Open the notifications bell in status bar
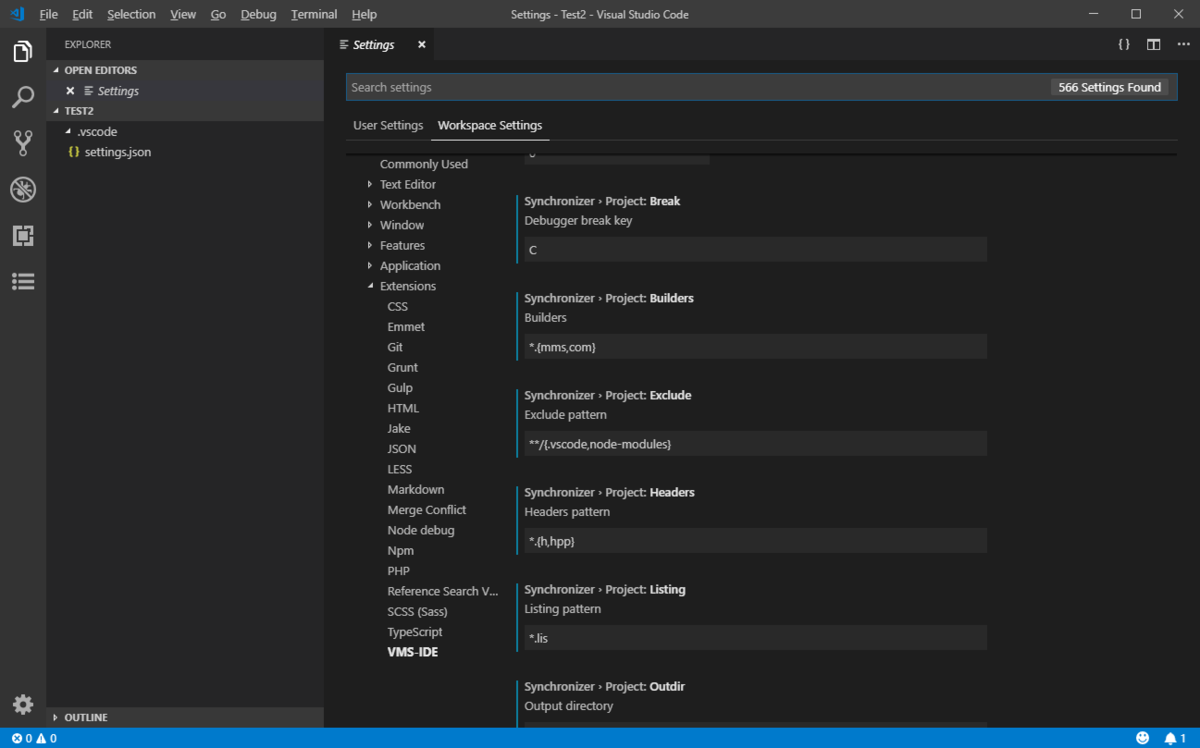 [1170, 738]
